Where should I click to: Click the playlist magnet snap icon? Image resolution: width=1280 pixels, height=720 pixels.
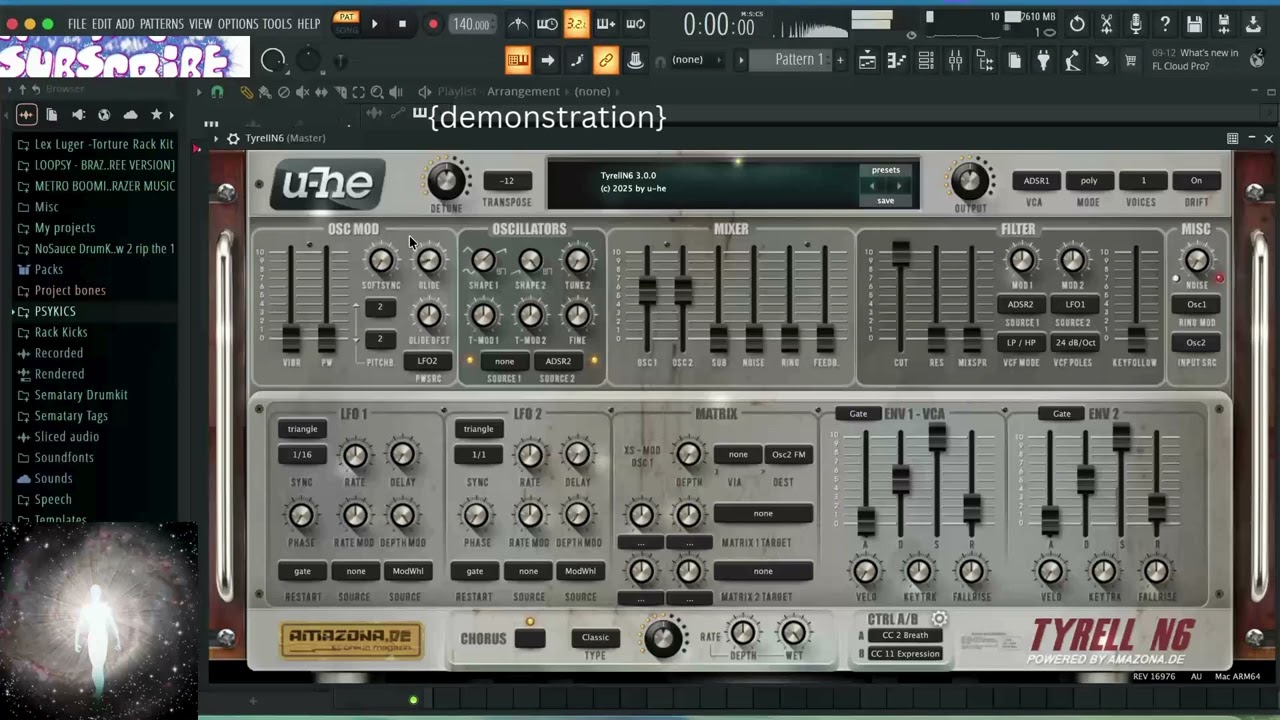click(x=217, y=92)
